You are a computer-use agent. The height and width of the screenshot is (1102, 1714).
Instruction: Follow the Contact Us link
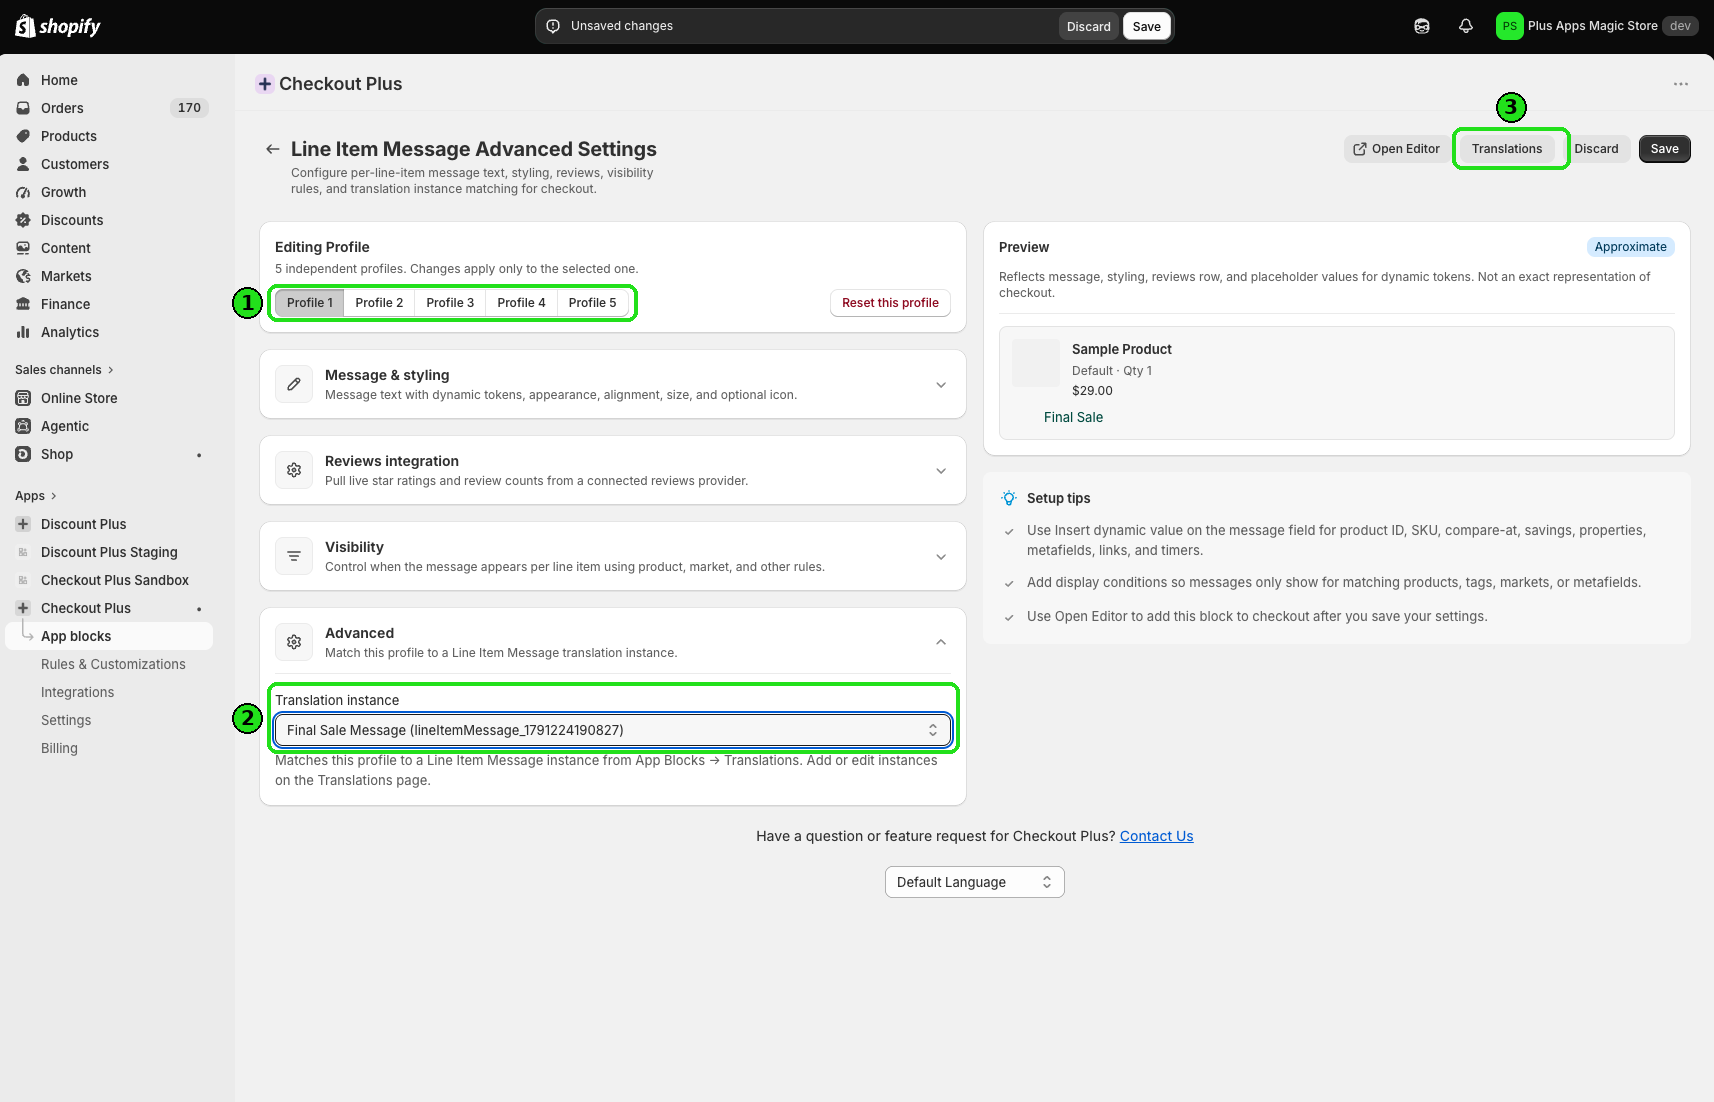coord(1156,836)
